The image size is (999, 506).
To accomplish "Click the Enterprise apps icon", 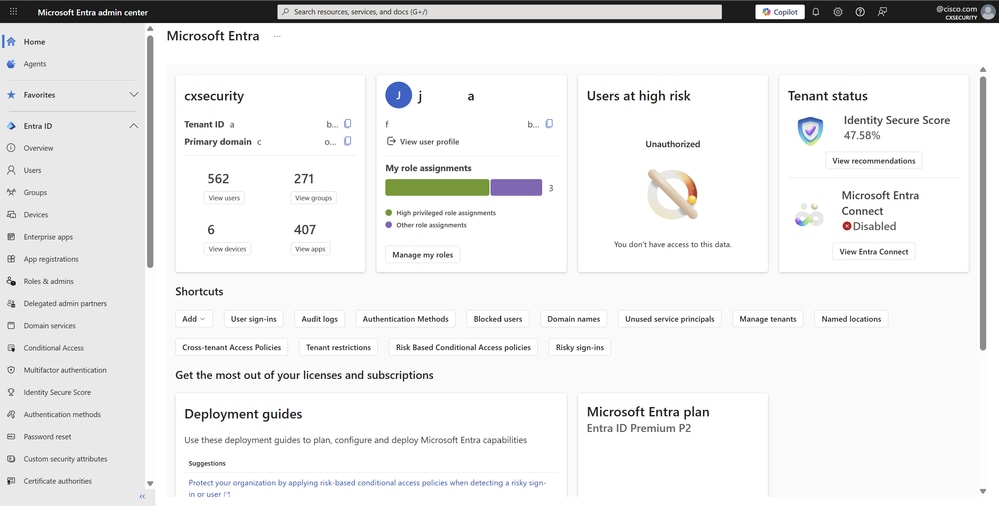I will click(11, 236).
